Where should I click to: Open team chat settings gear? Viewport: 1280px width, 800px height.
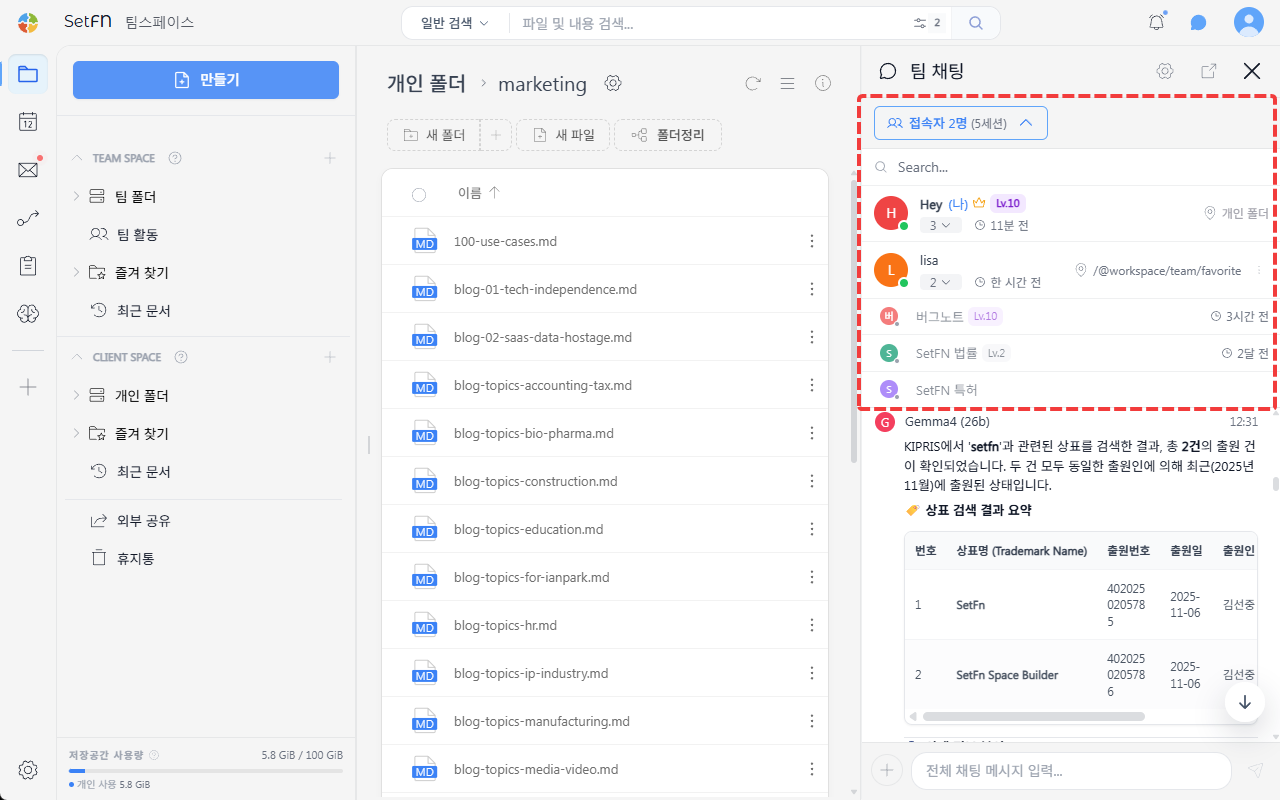pyautogui.click(x=1165, y=71)
